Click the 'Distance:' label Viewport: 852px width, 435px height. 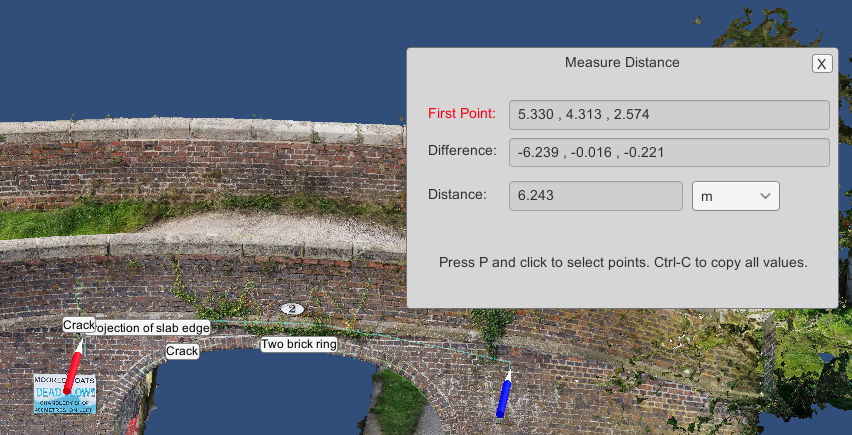458,194
